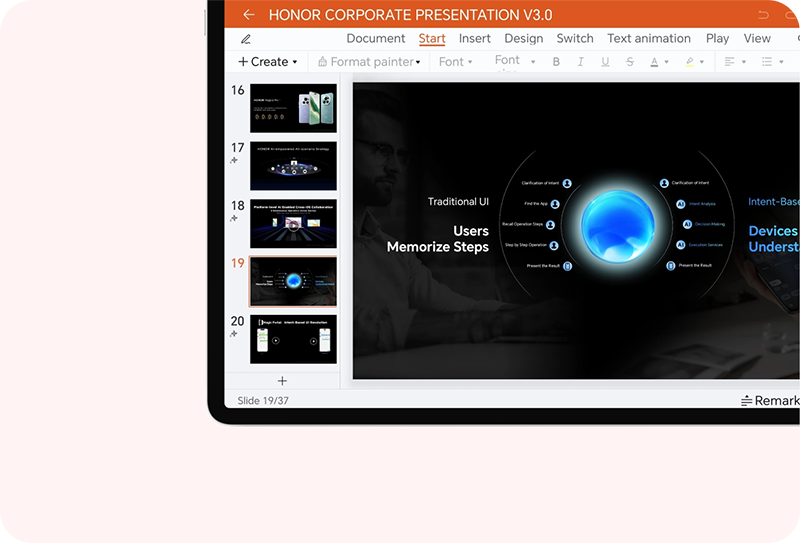Image resolution: width=800 pixels, height=543 pixels.
Task: Select slide 20 thumbnail
Action: (293, 339)
